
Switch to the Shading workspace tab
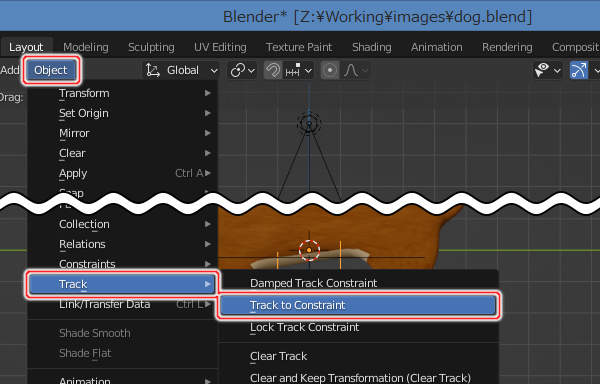click(x=372, y=47)
